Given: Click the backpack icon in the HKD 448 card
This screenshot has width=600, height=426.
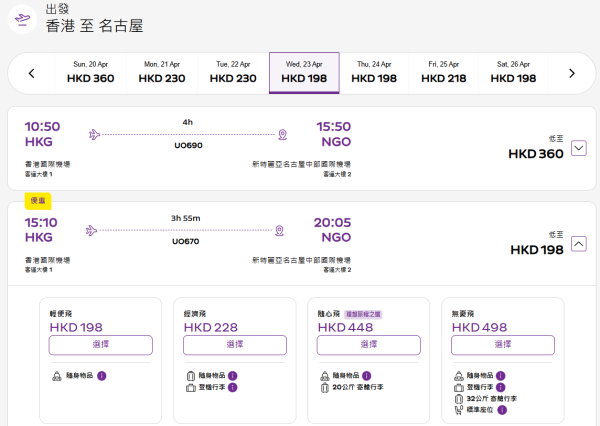Looking at the screenshot, I should 324,376.
